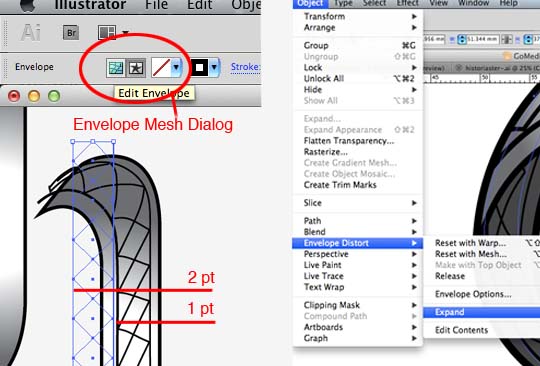
Task: Click the constrain proportions link icon
Action: point(506,39)
